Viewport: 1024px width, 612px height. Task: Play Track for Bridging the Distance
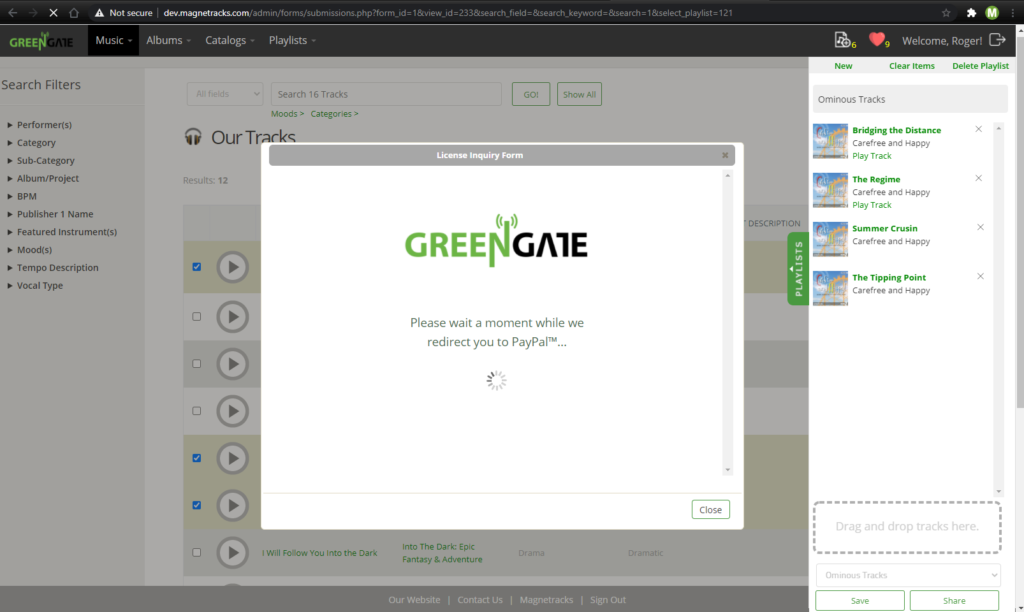click(872, 156)
